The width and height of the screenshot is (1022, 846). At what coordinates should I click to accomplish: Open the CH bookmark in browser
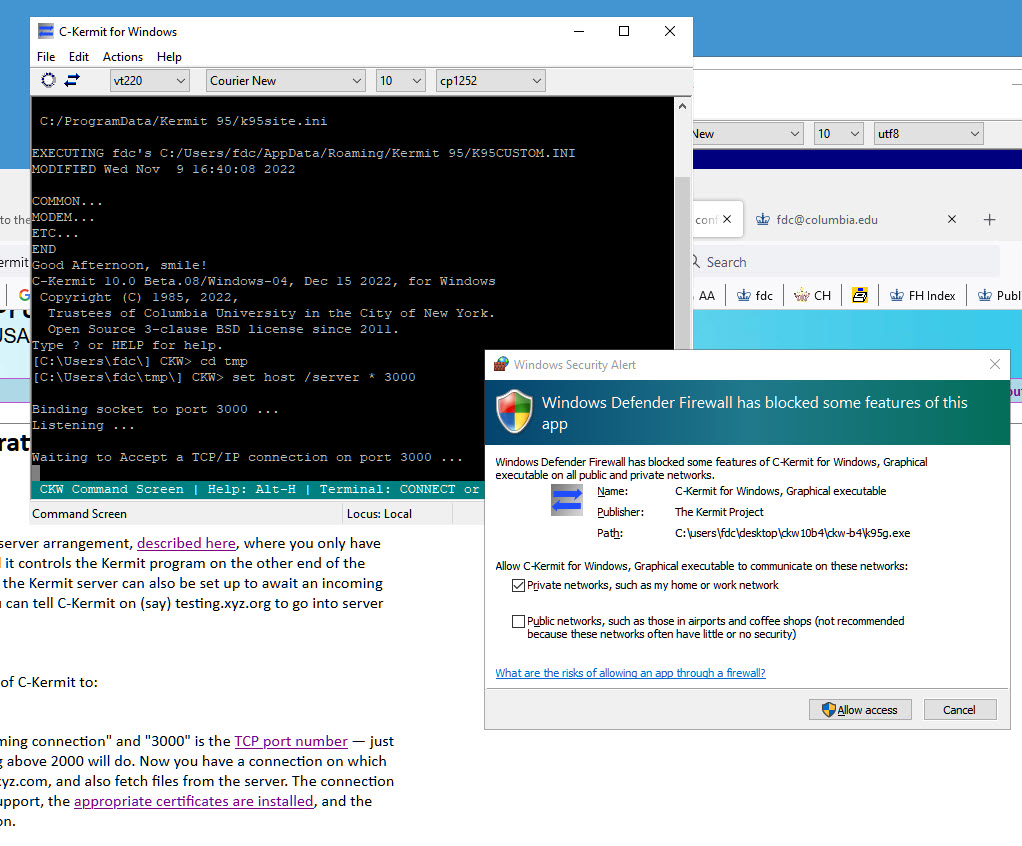tap(812, 295)
